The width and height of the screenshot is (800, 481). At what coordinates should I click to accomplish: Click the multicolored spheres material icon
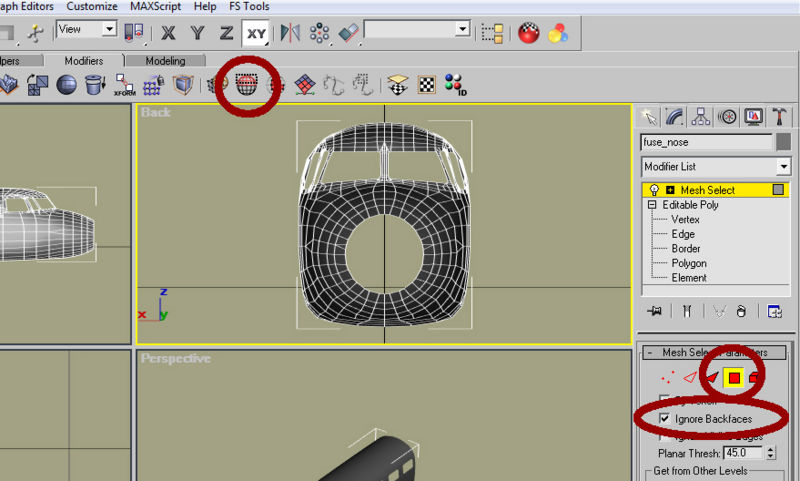tap(558, 34)
